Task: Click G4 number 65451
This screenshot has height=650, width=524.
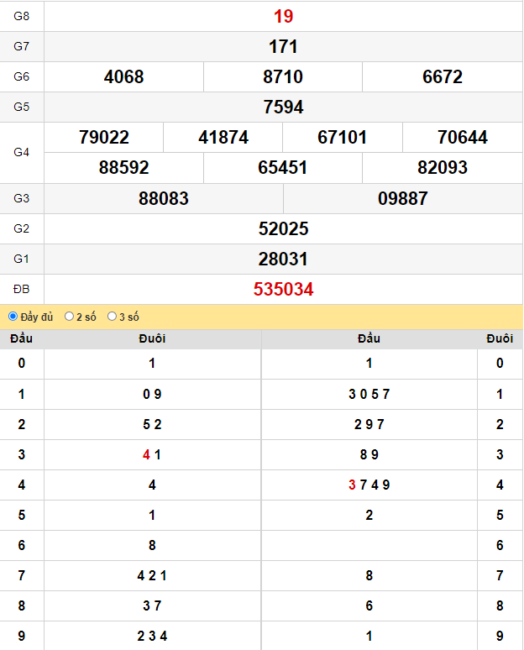Action: point(283,167)
